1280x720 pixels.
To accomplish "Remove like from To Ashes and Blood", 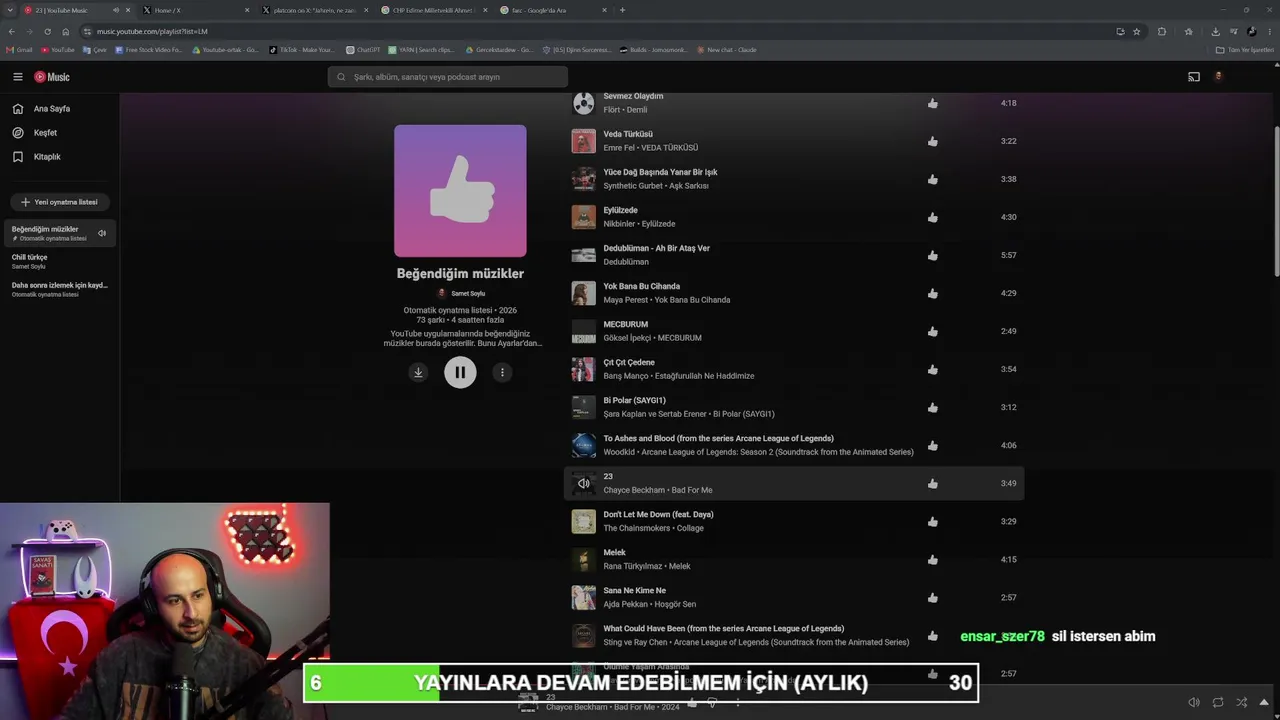I will click(933, 445).
